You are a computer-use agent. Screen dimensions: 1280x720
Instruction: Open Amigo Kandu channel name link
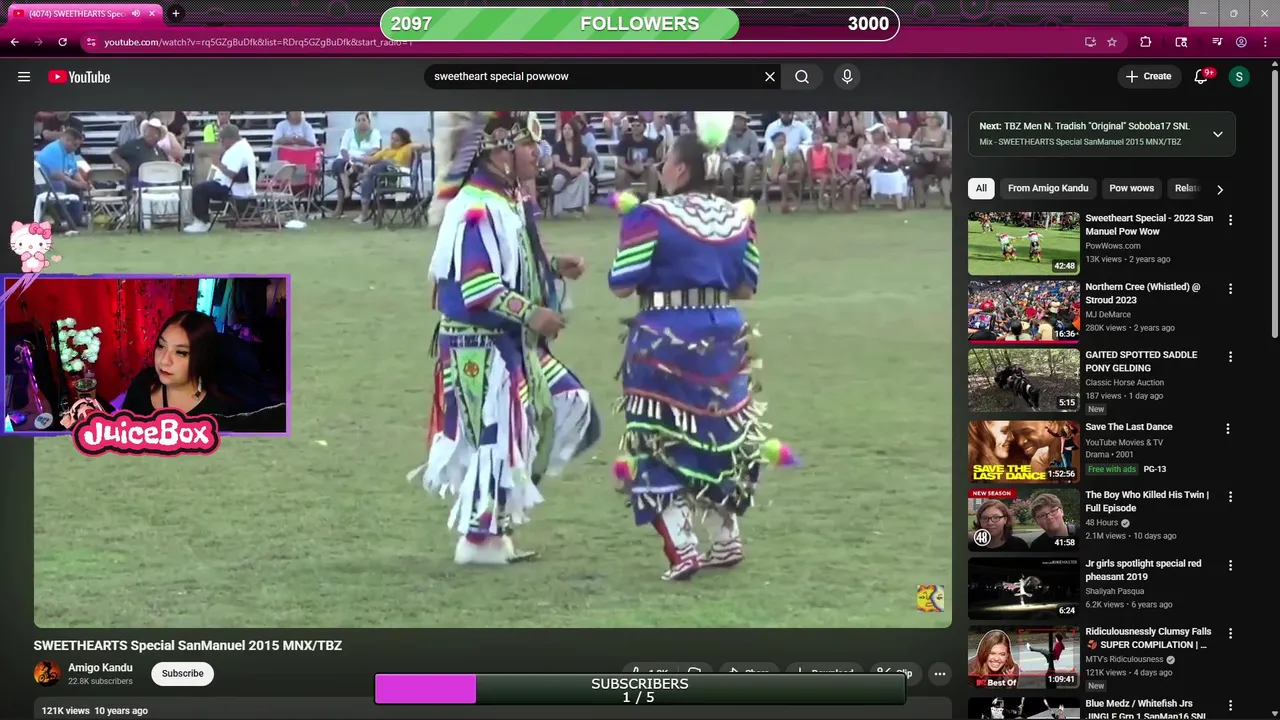(x=100, y=667)
